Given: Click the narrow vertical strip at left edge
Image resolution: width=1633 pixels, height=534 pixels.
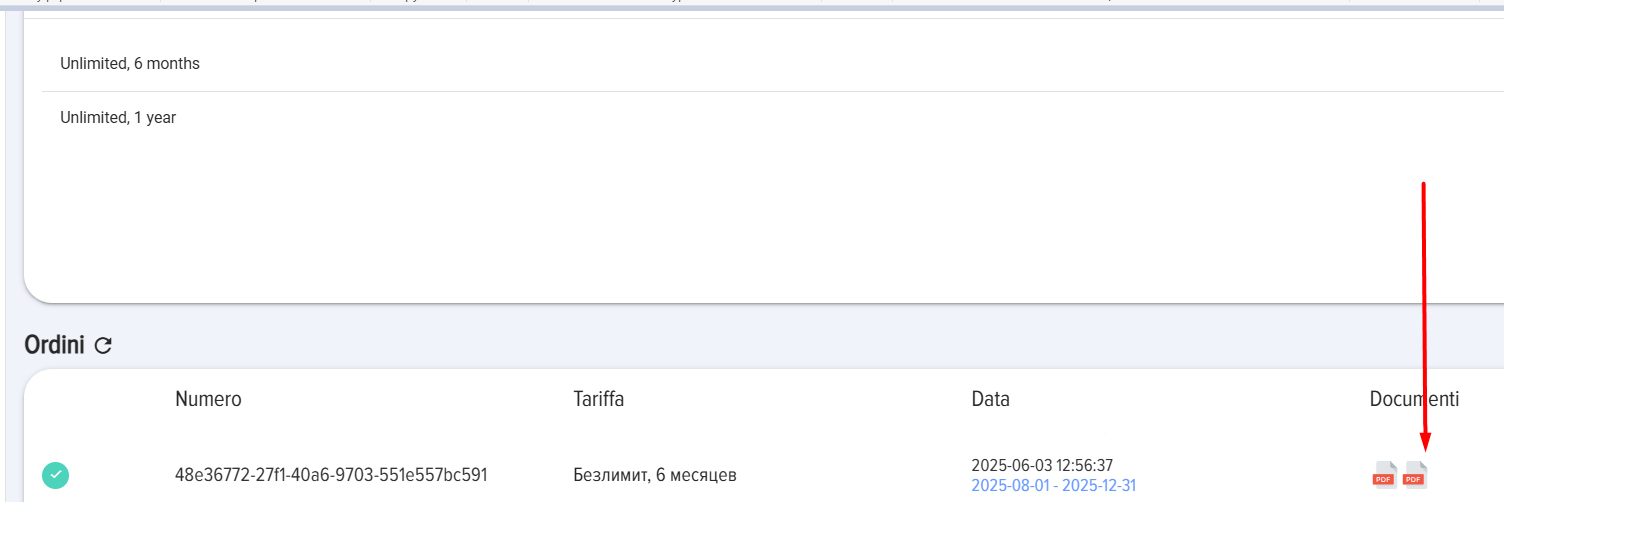Looking at the screenshot, I should click(13, 250).
